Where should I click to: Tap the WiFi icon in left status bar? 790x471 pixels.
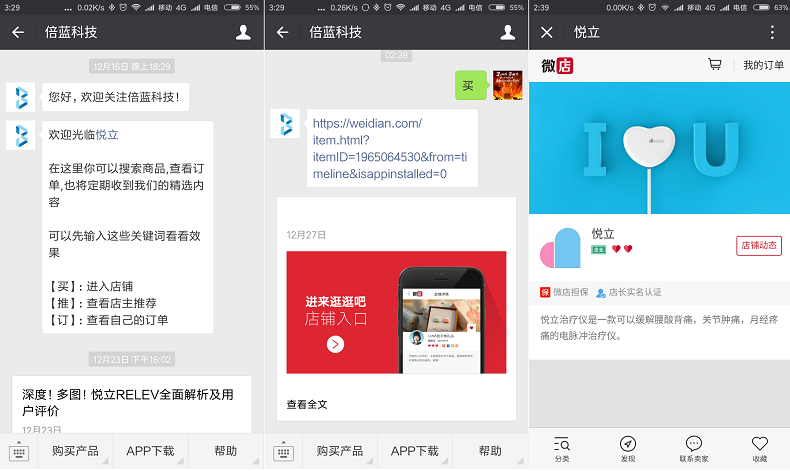136,8
